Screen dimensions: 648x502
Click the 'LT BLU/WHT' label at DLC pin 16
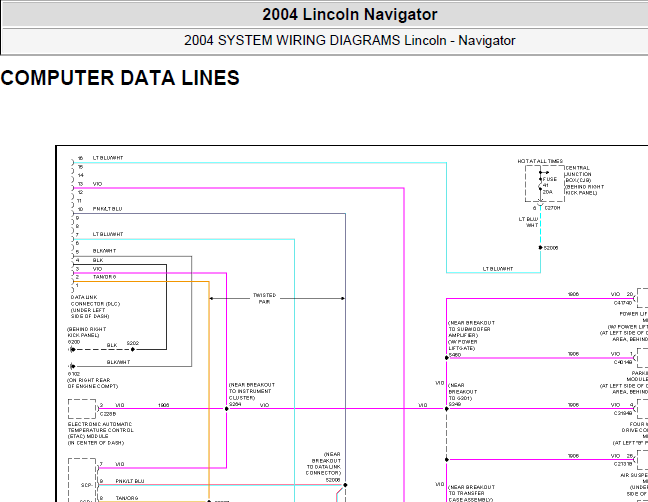[x=108, y=158]
